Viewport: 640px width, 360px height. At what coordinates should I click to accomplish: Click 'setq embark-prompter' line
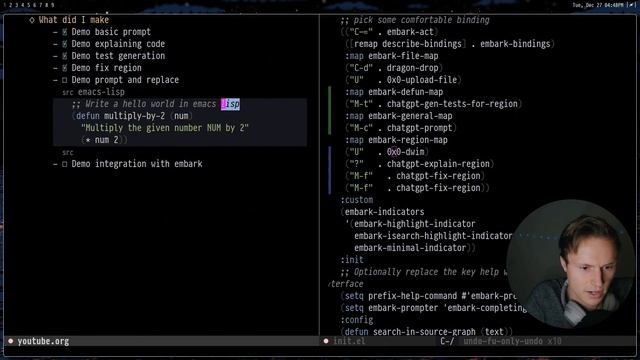433,308
